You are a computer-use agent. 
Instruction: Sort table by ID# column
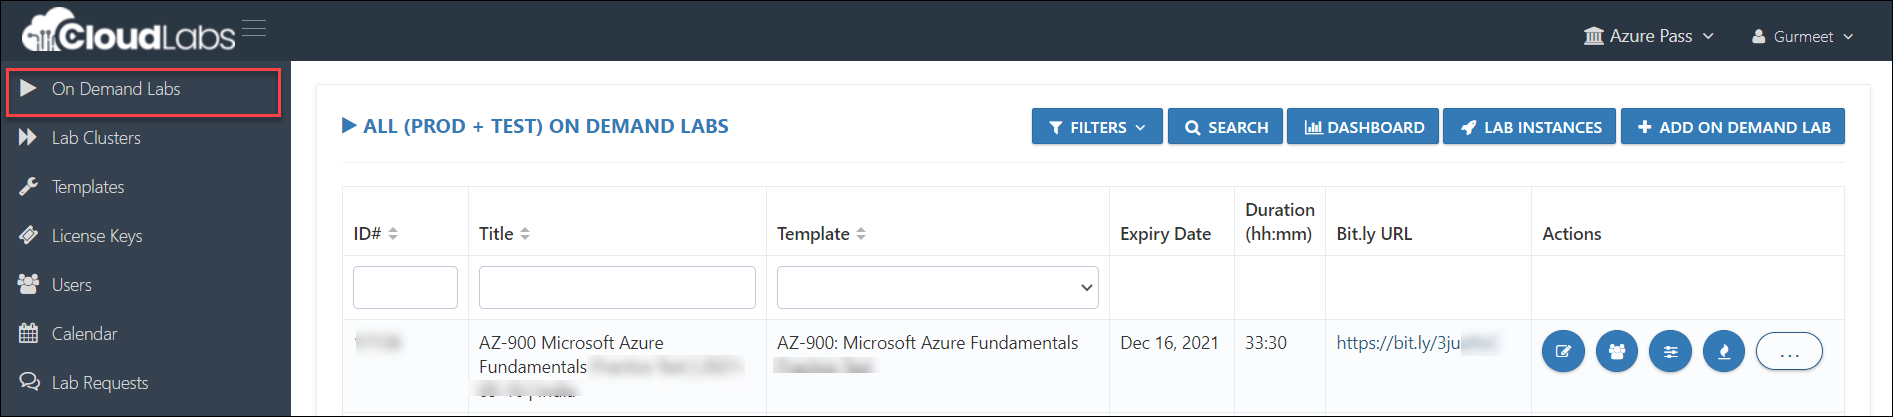point(376,233)
